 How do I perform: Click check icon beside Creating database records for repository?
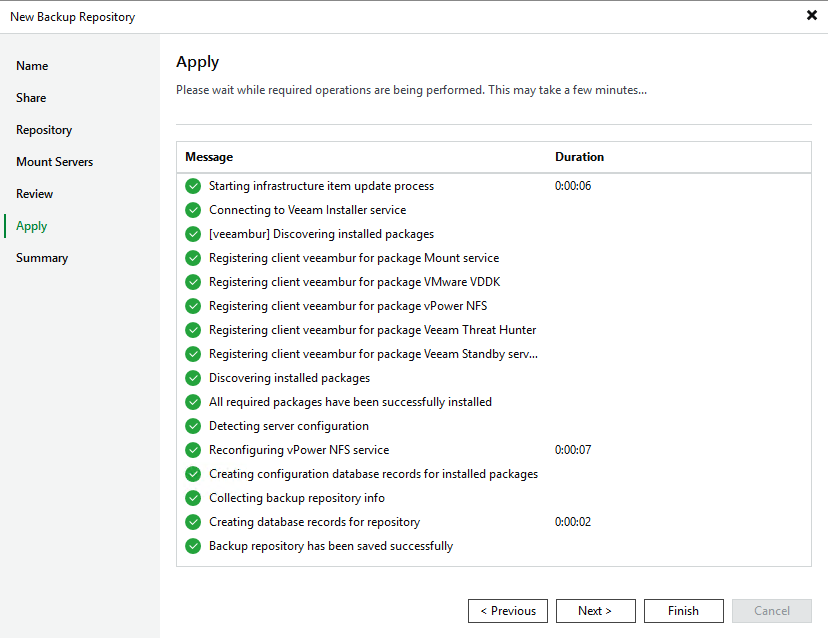[x=193, y=522]
